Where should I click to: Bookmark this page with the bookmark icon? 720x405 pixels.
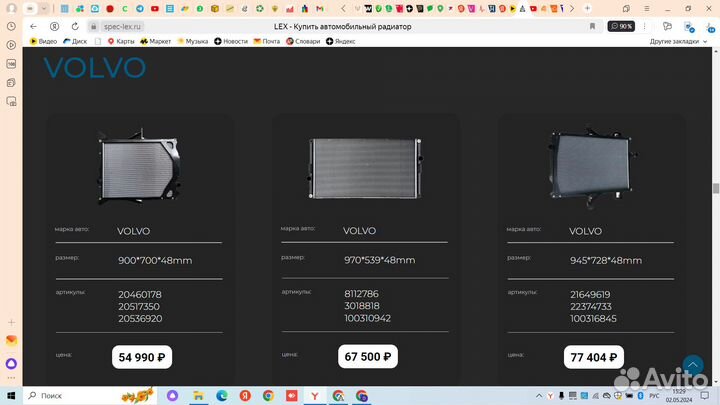pos(592,27)
